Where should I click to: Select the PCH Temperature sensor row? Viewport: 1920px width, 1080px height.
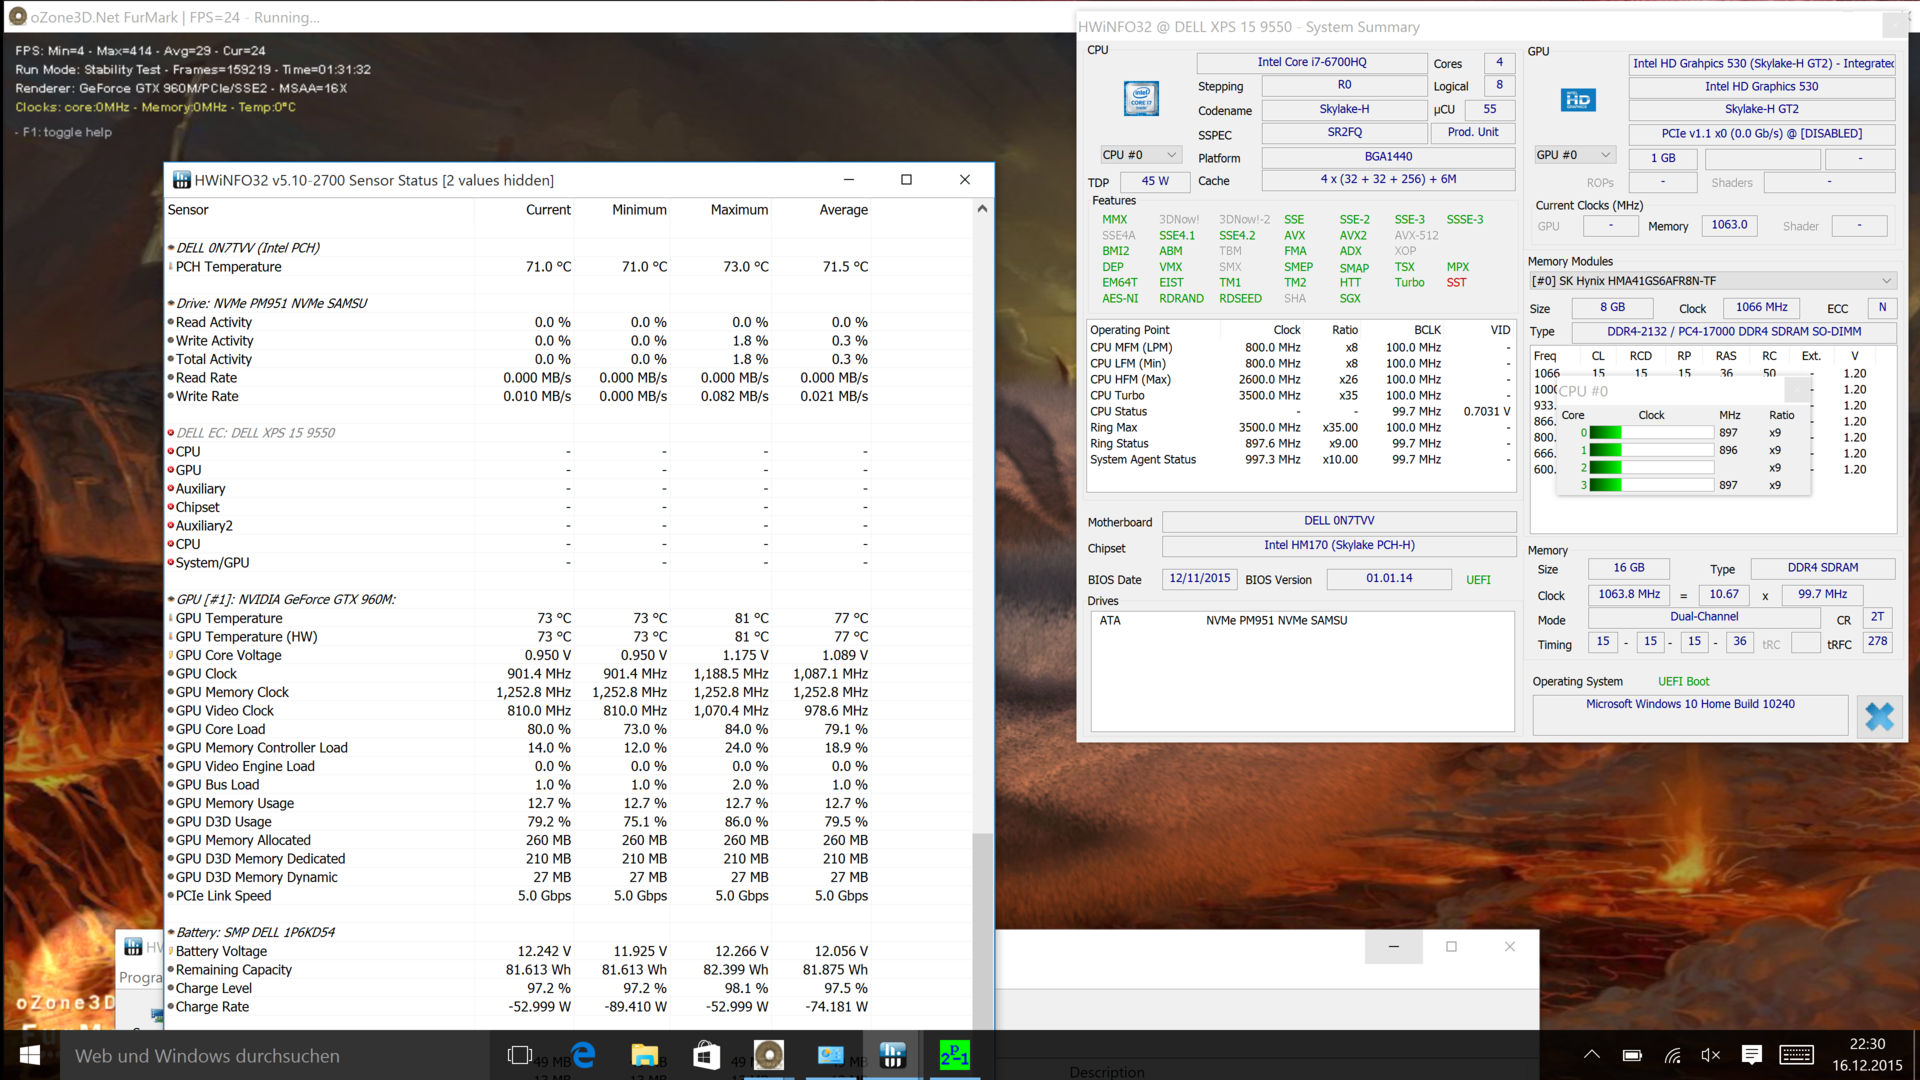(229, 267)
